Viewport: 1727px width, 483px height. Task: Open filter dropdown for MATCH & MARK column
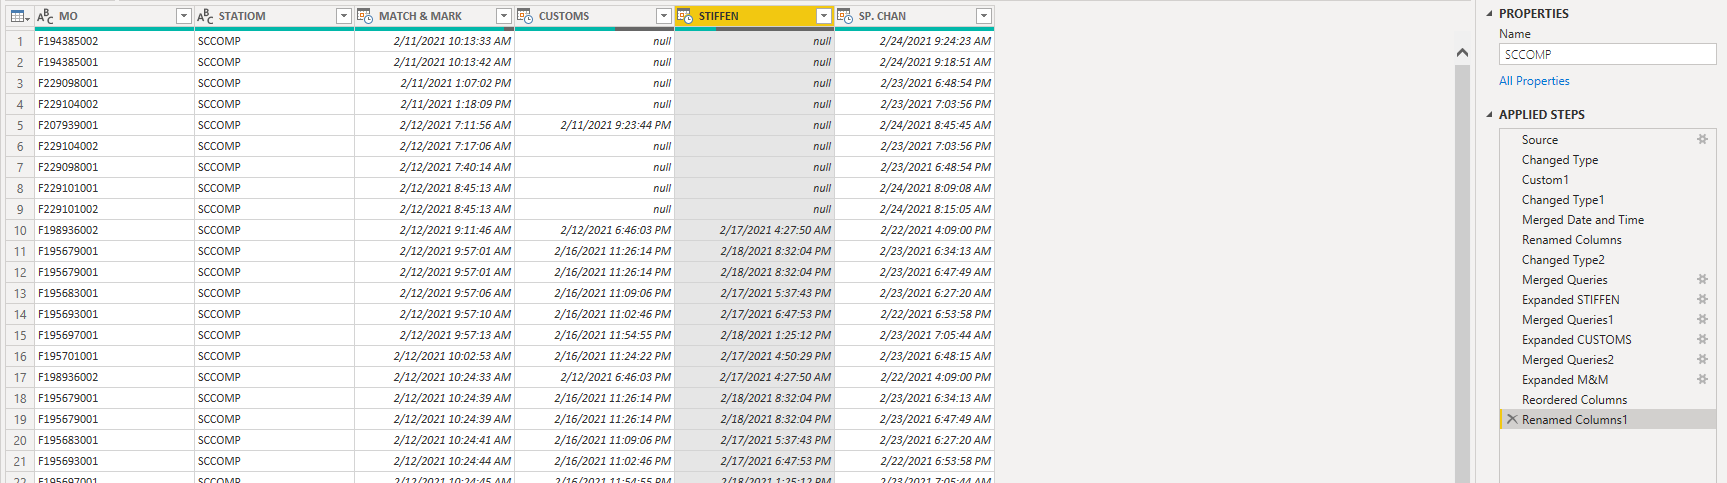tap(503, 16)
